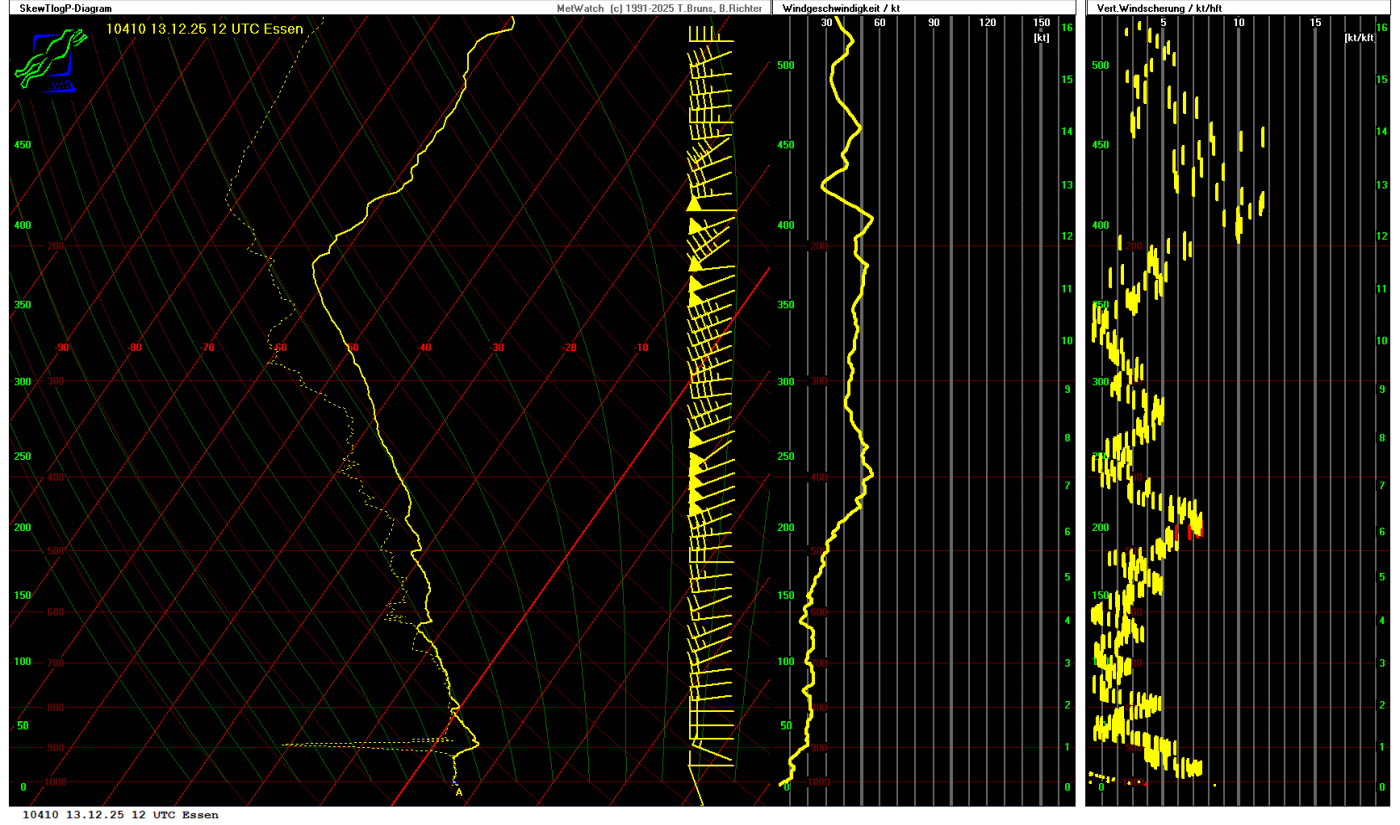The image size is (1400, 825).
Task: Click the DWD logo in the top-left corner
Action: point(46,60)
